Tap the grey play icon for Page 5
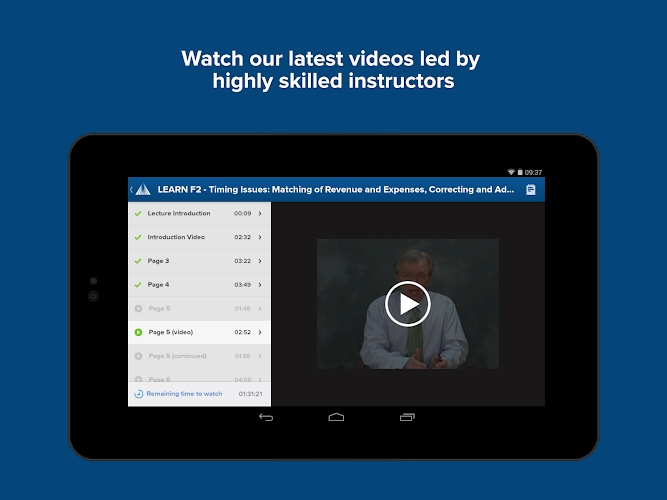667x500 pixels. coord(138,309)
